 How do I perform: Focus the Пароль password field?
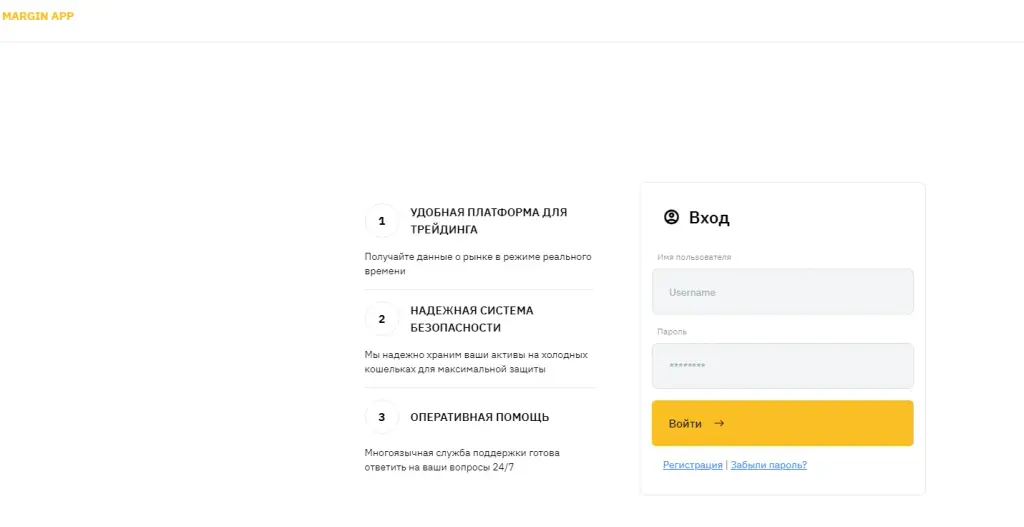pyautogui.click(x=782, y=366)
